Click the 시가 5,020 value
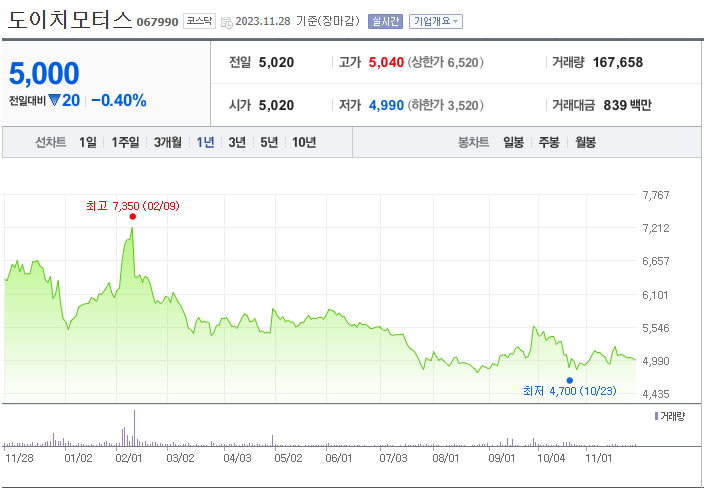Image resolution: width=704 pixels, height=488 pixels. coord(276,106)
